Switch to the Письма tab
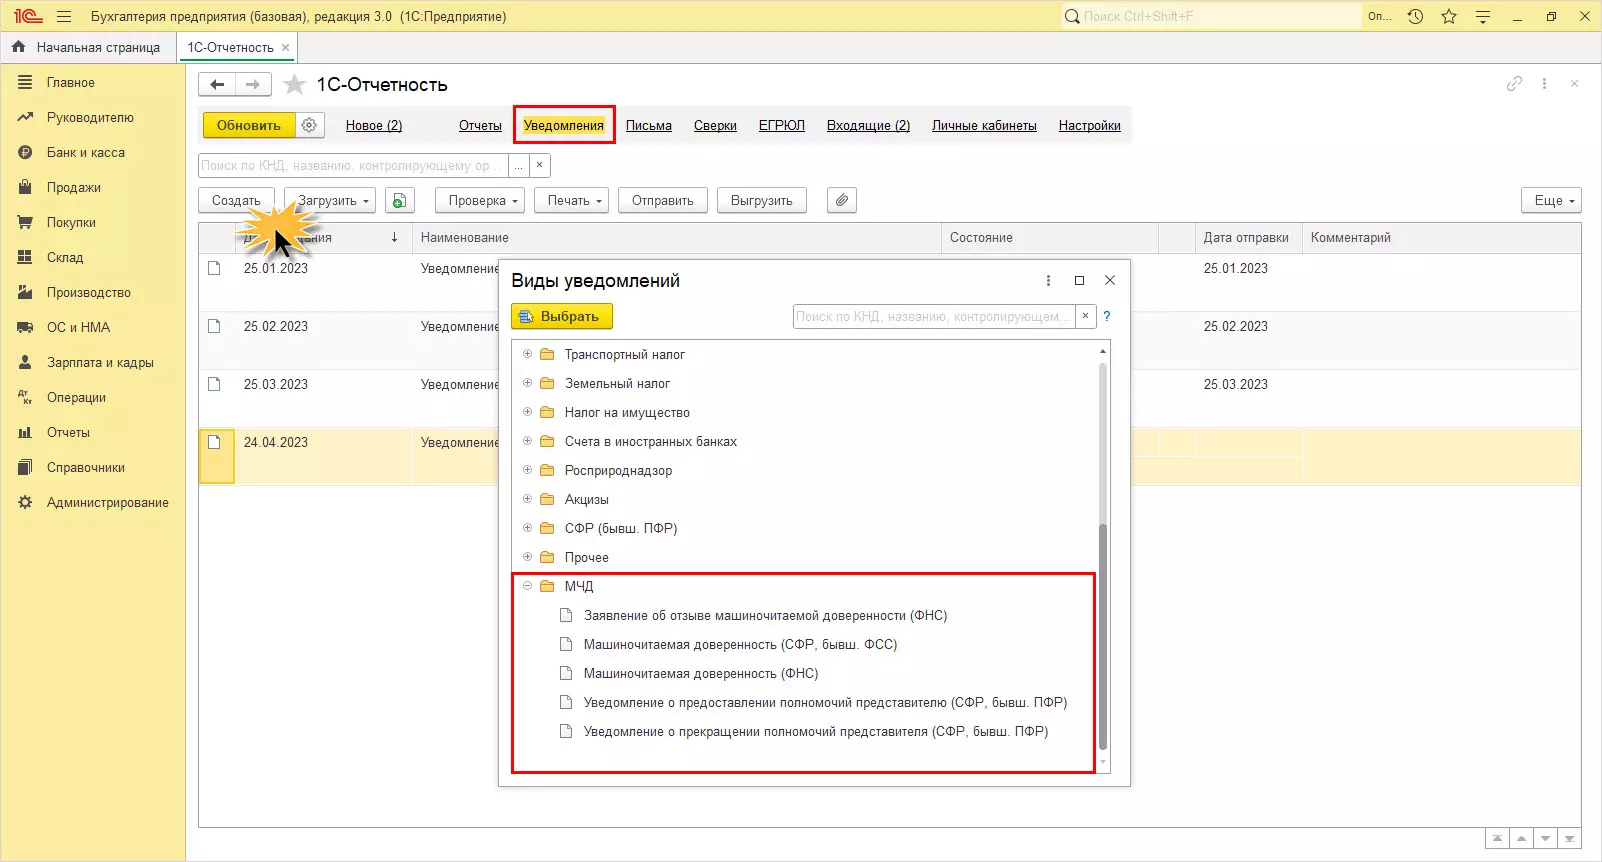 648,126
